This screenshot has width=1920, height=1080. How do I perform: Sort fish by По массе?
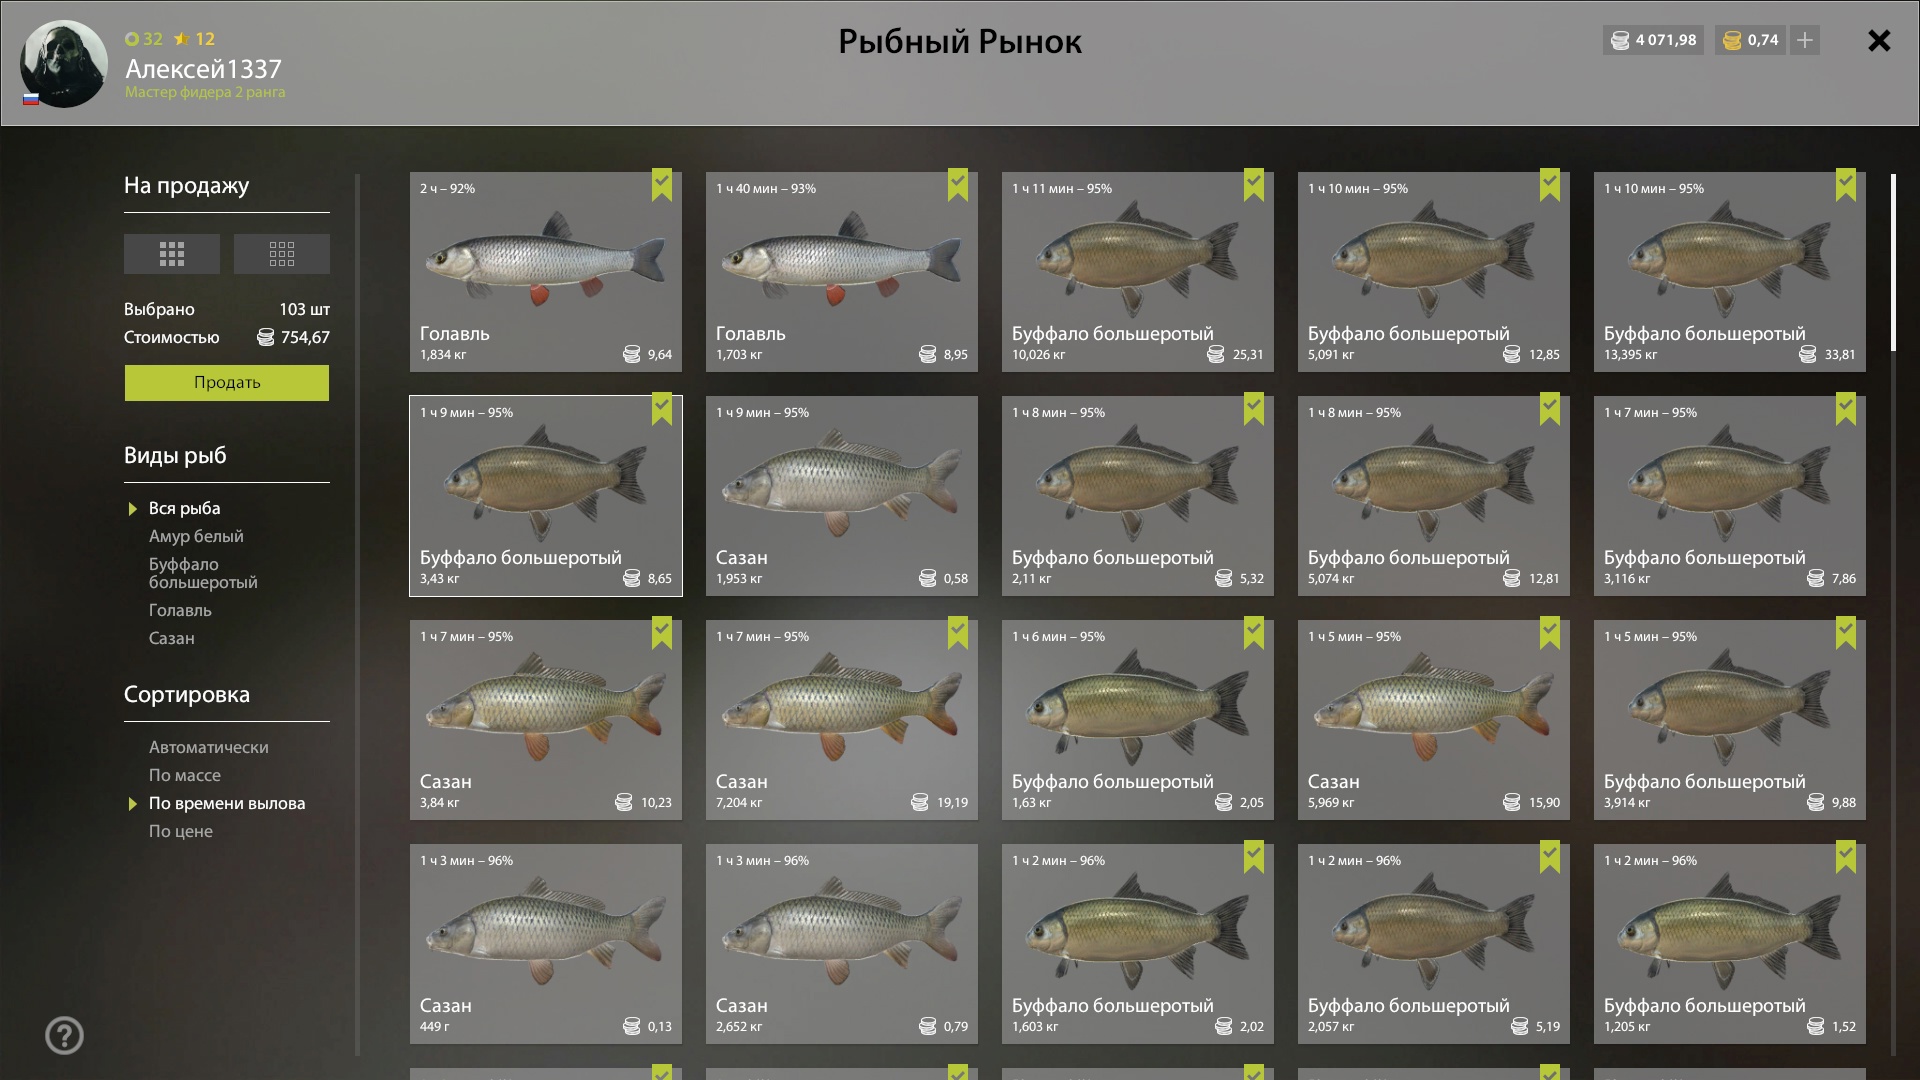point(185,775)
